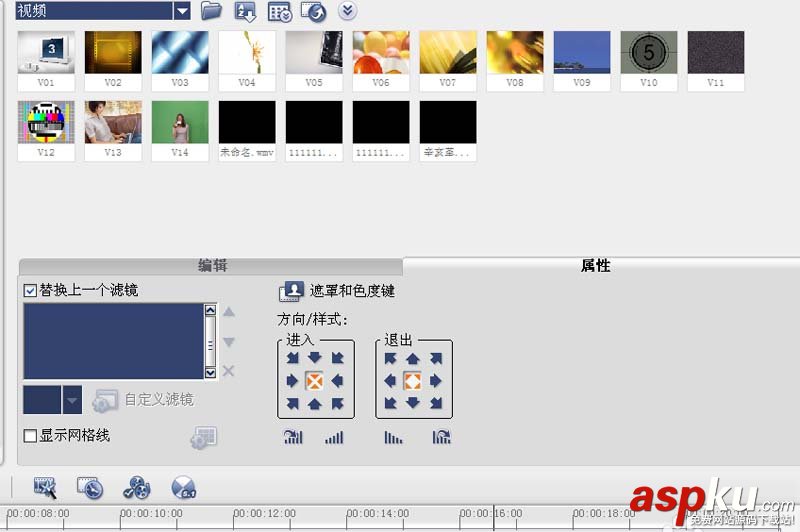The image size is (800, 532).
Task: Select 进入 static center option
Action: (x=315, y=381)
